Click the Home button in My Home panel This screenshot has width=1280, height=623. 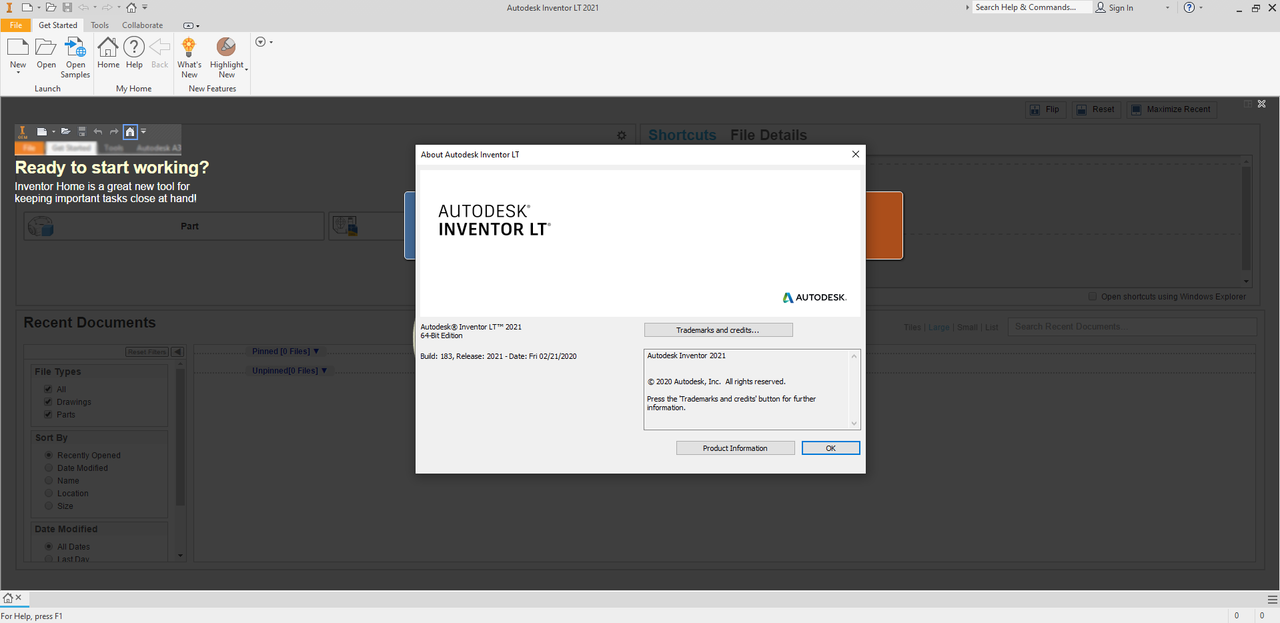(x=108, y=54)
